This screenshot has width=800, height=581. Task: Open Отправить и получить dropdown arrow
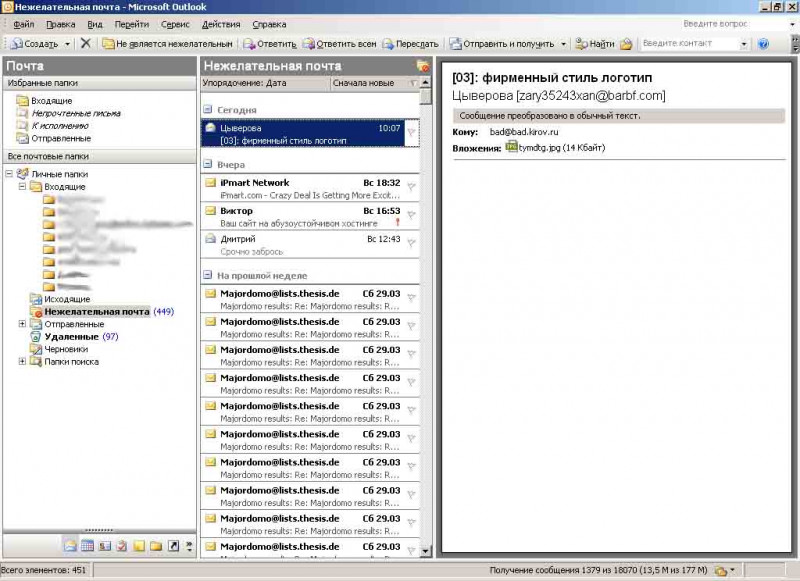click(563, 44)
